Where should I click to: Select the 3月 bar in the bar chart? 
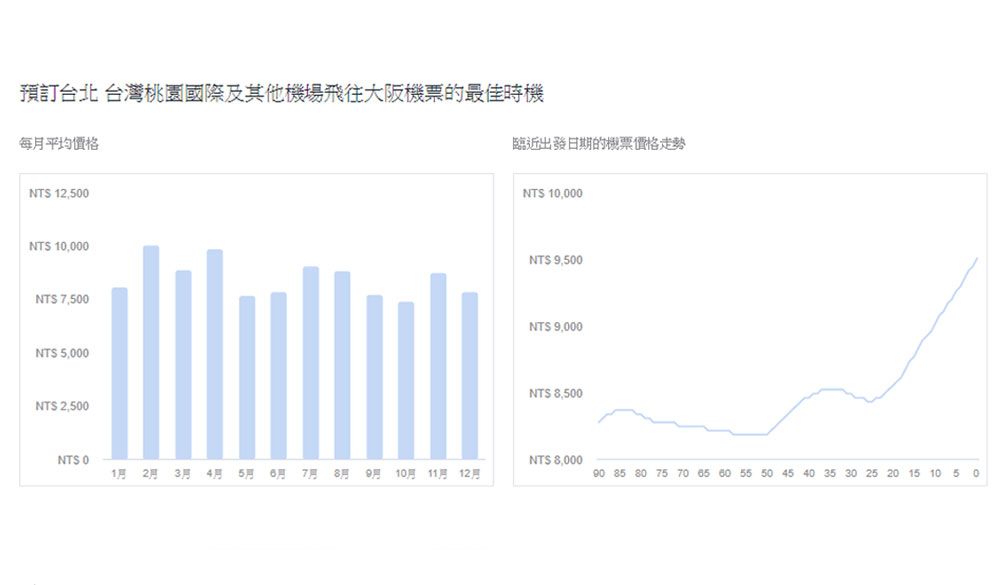tap(183, 365)
